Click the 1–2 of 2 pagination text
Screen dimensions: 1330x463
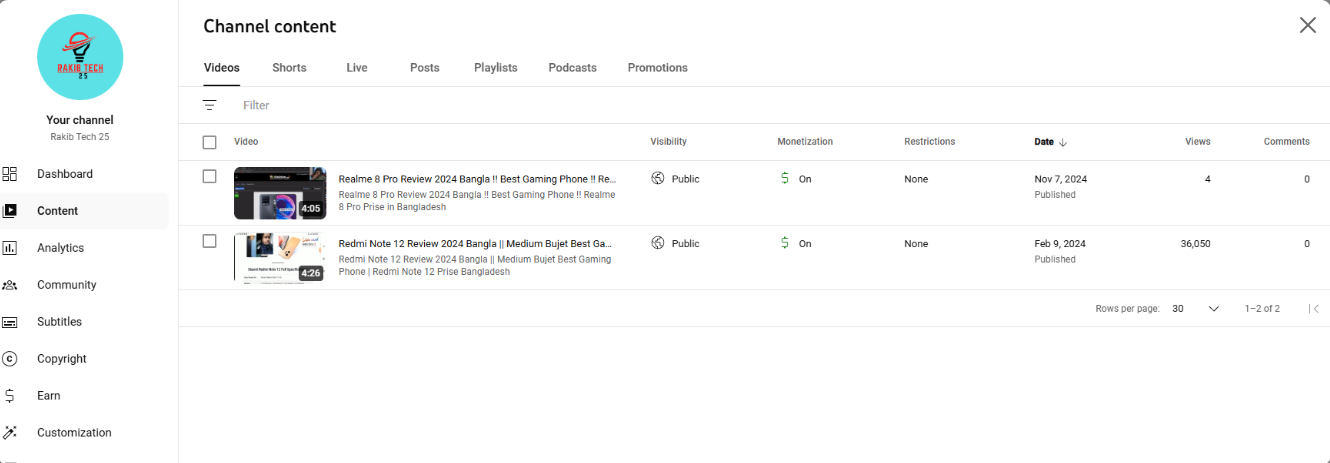click(x=1262, y=309)
